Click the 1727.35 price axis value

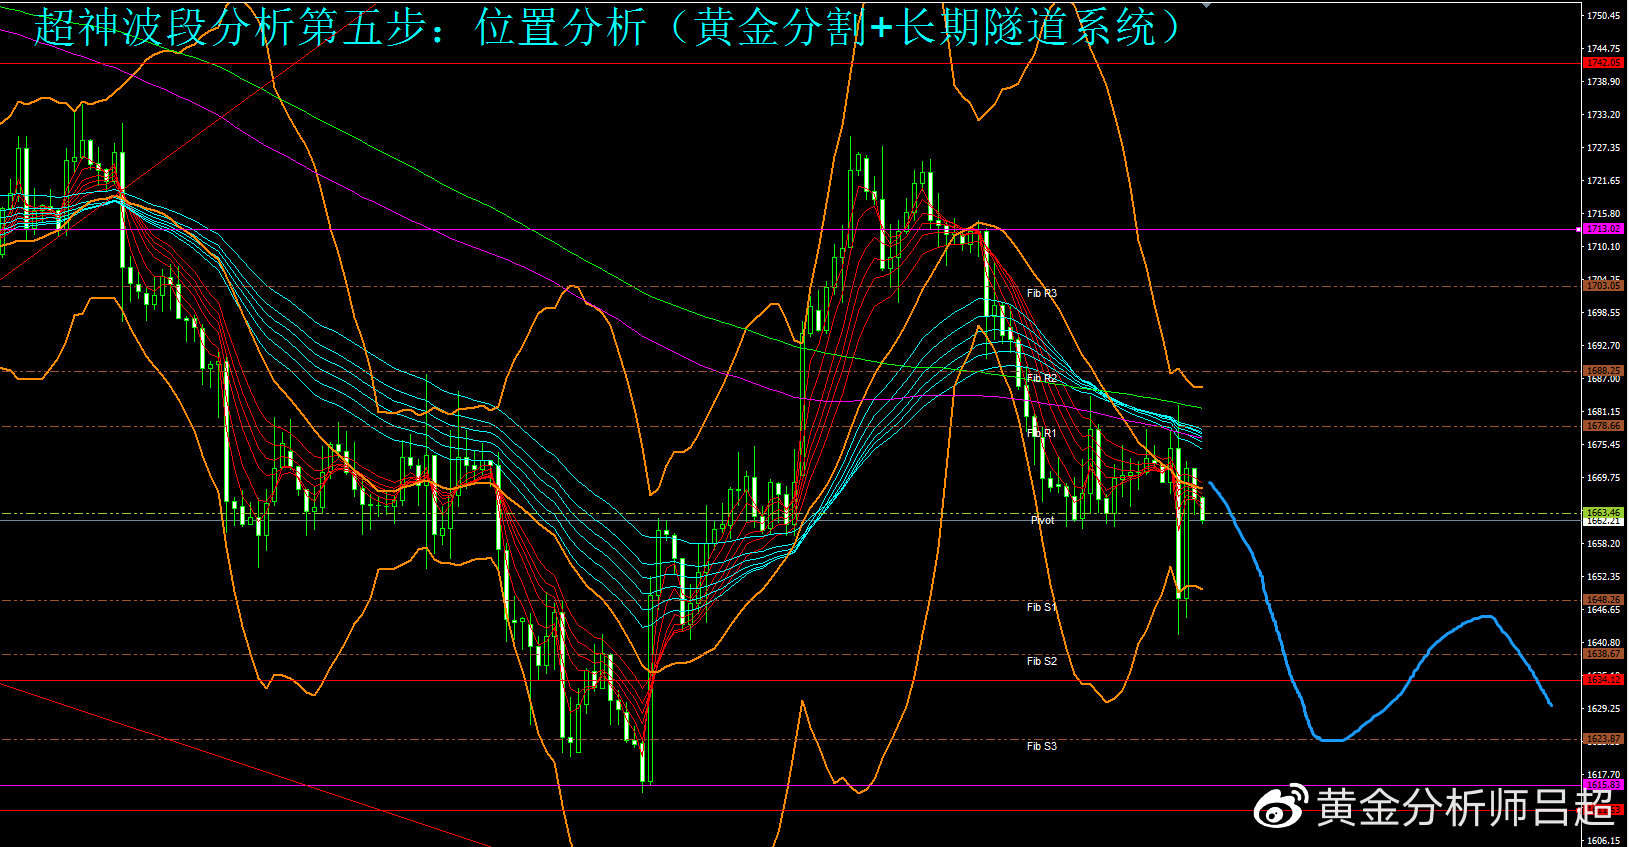coord(1603,148)
